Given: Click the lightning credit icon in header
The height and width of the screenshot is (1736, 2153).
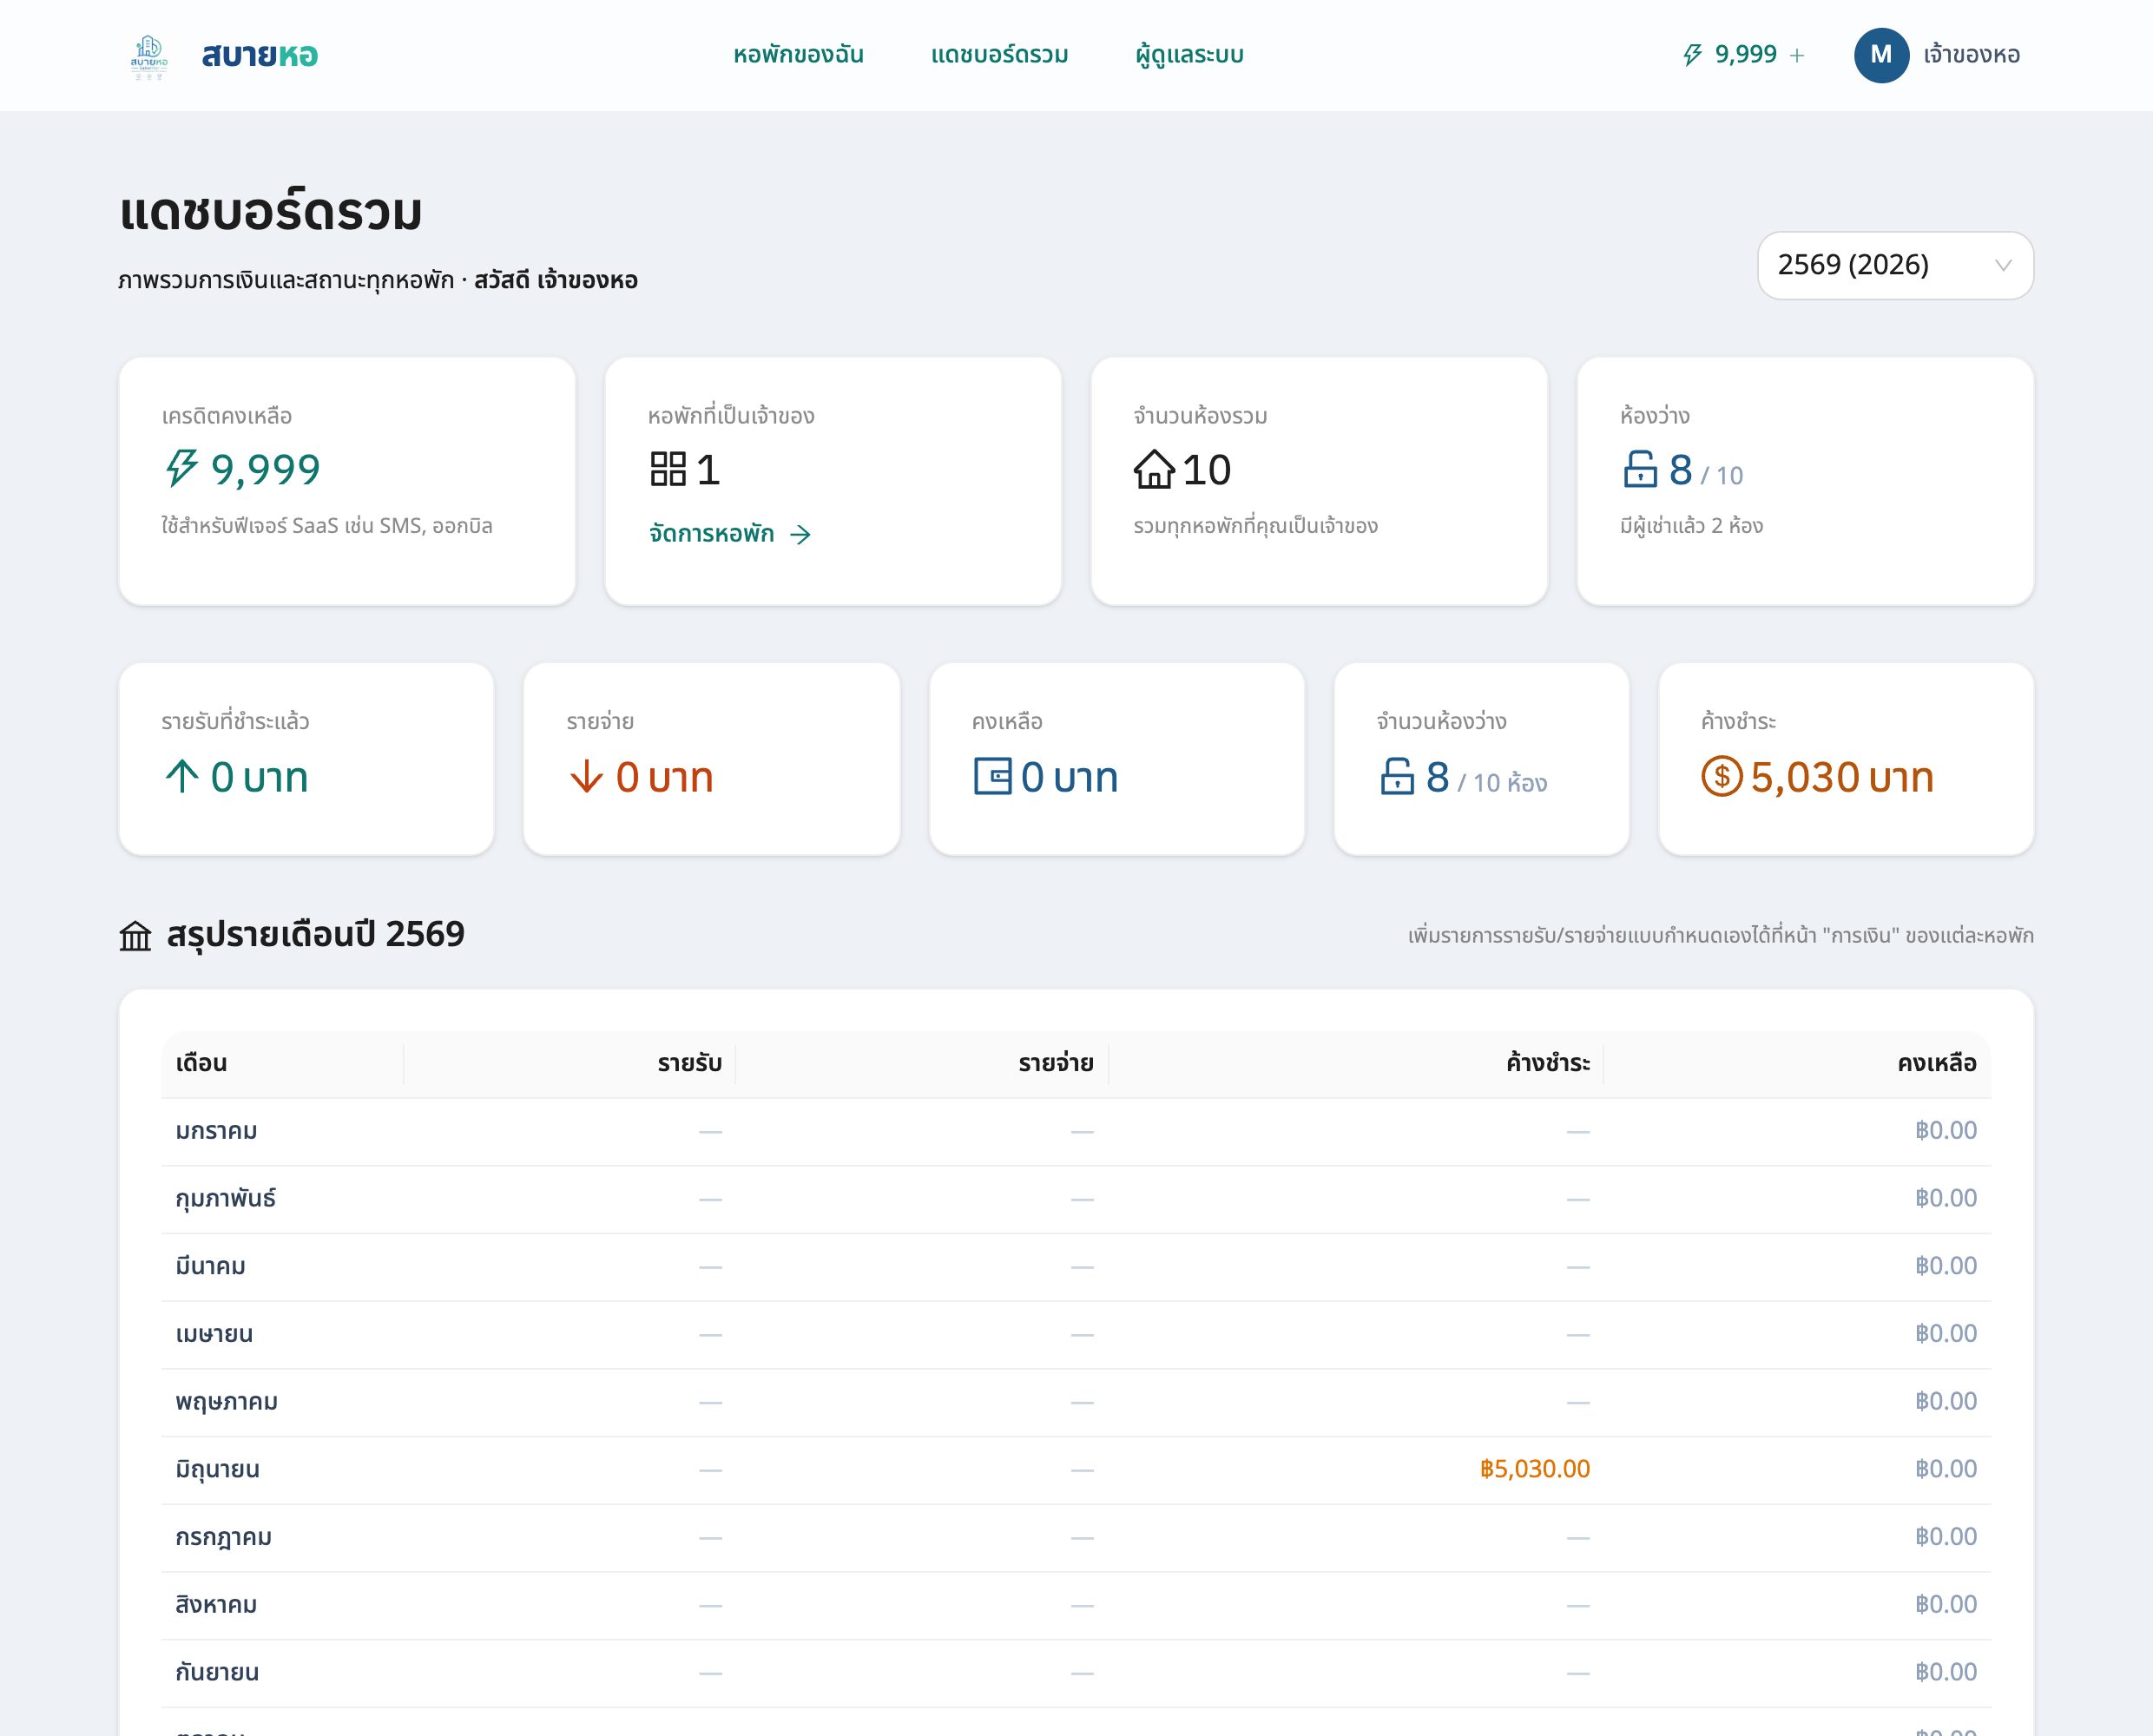Looking at the screenshot, I should pyautogui.click(x=1692, y=55).
